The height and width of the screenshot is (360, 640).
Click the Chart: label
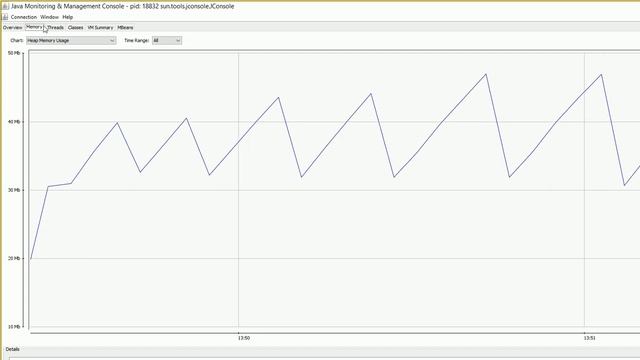click(x=17, y=40)
